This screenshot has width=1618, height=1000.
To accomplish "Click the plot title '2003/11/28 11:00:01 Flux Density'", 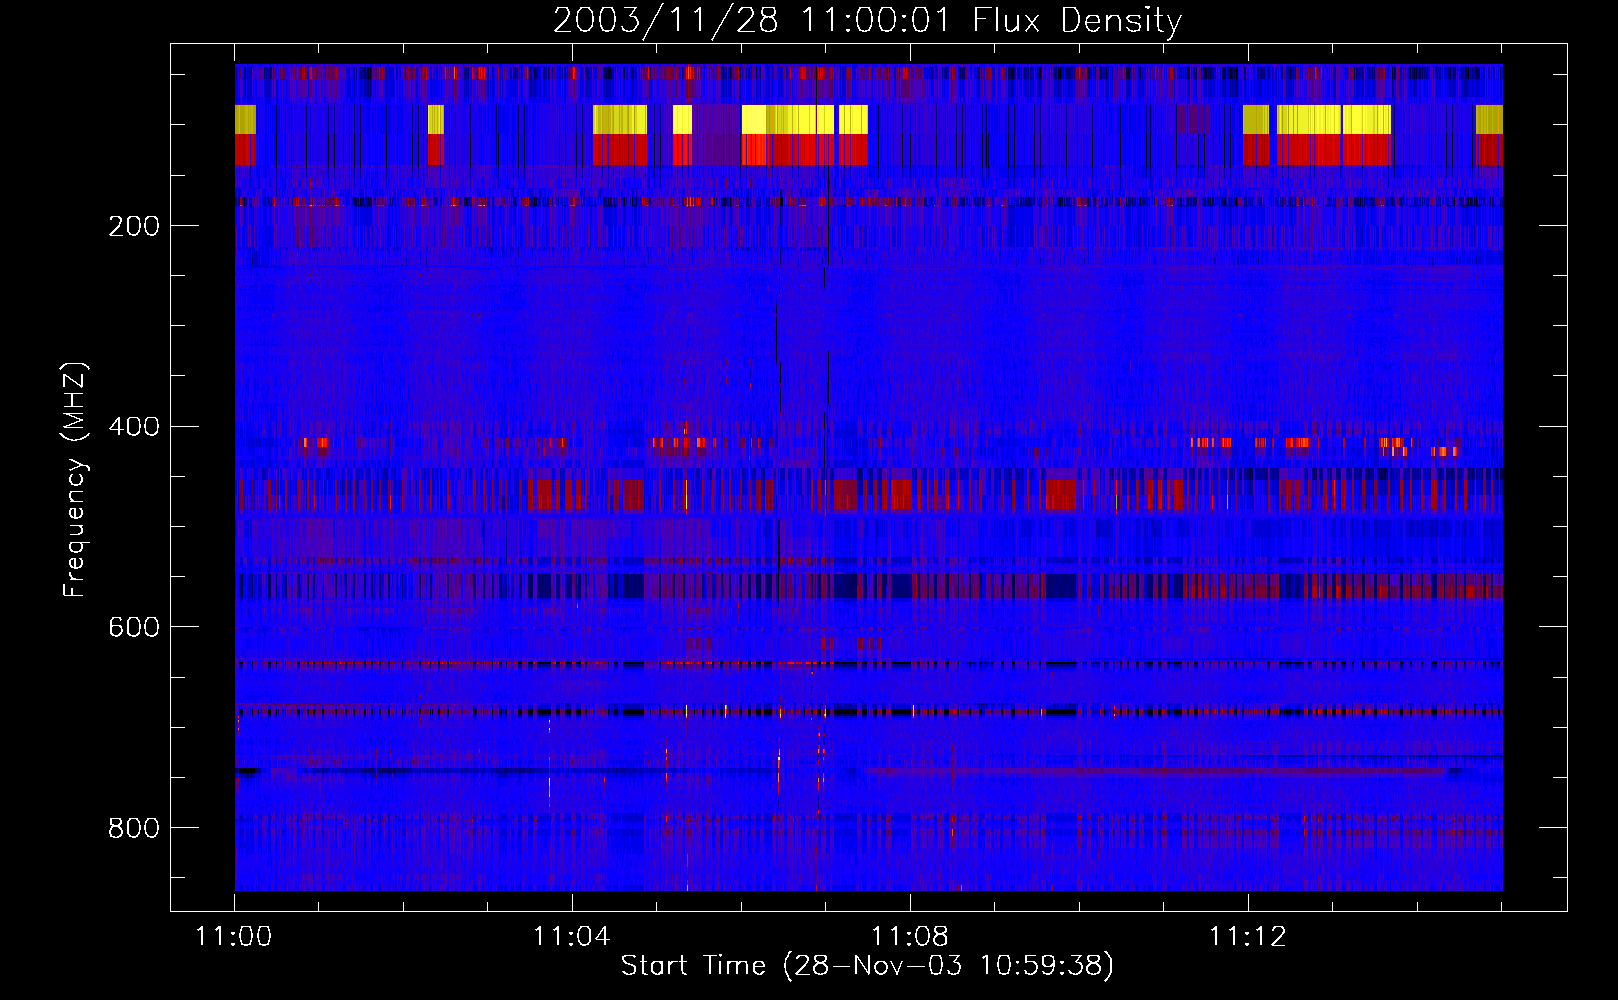I will click(867, 20).
